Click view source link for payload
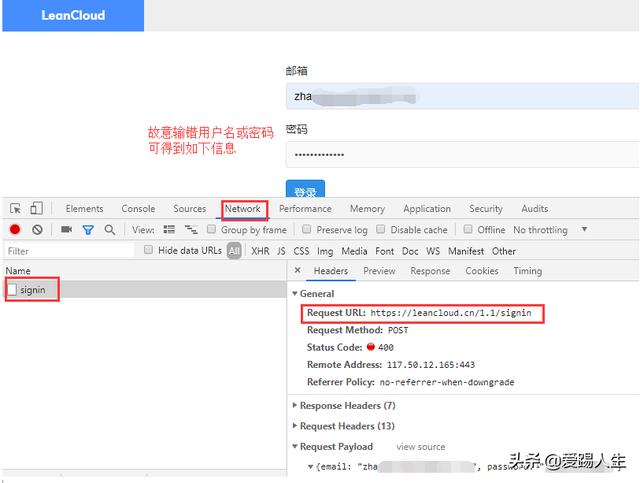Viewport: 640px width, 483px height. [x=421, y=447]
